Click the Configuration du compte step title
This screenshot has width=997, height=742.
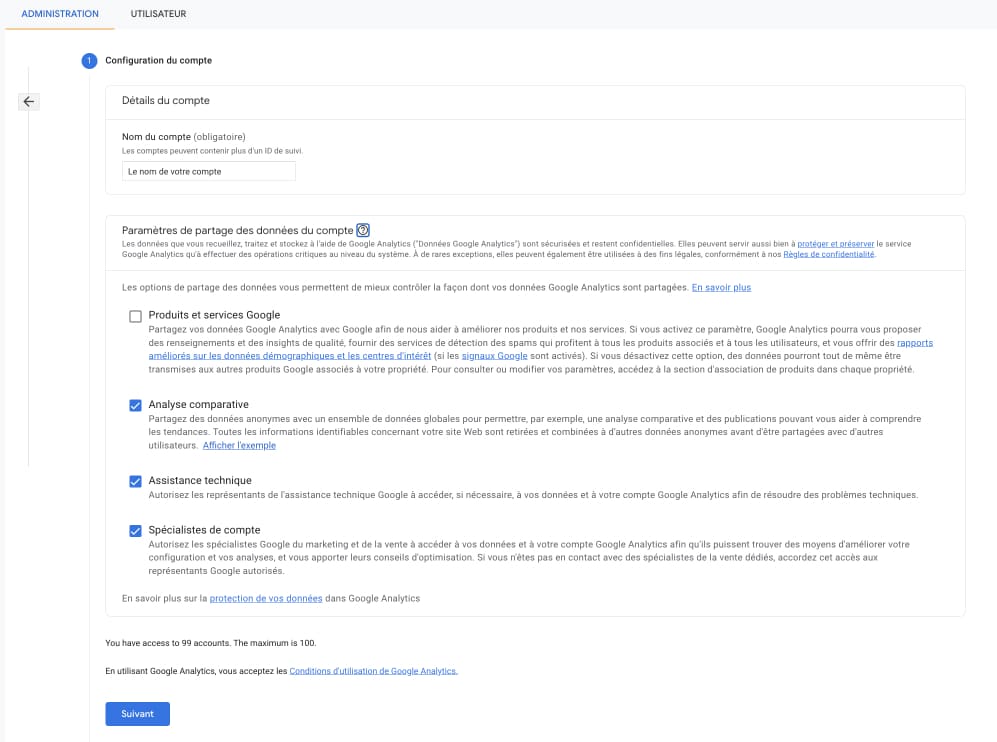(x=158, y=60)
